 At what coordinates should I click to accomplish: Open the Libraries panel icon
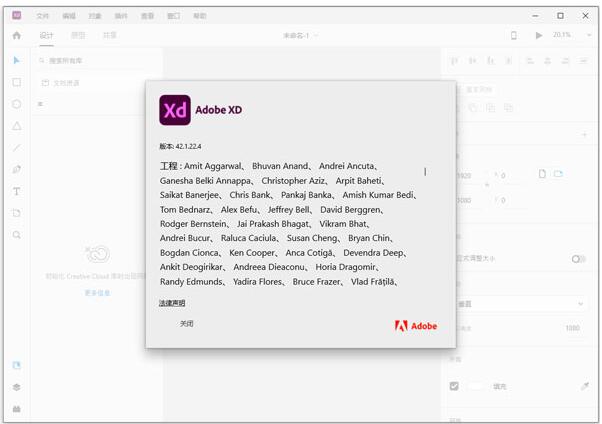[17, 365]
